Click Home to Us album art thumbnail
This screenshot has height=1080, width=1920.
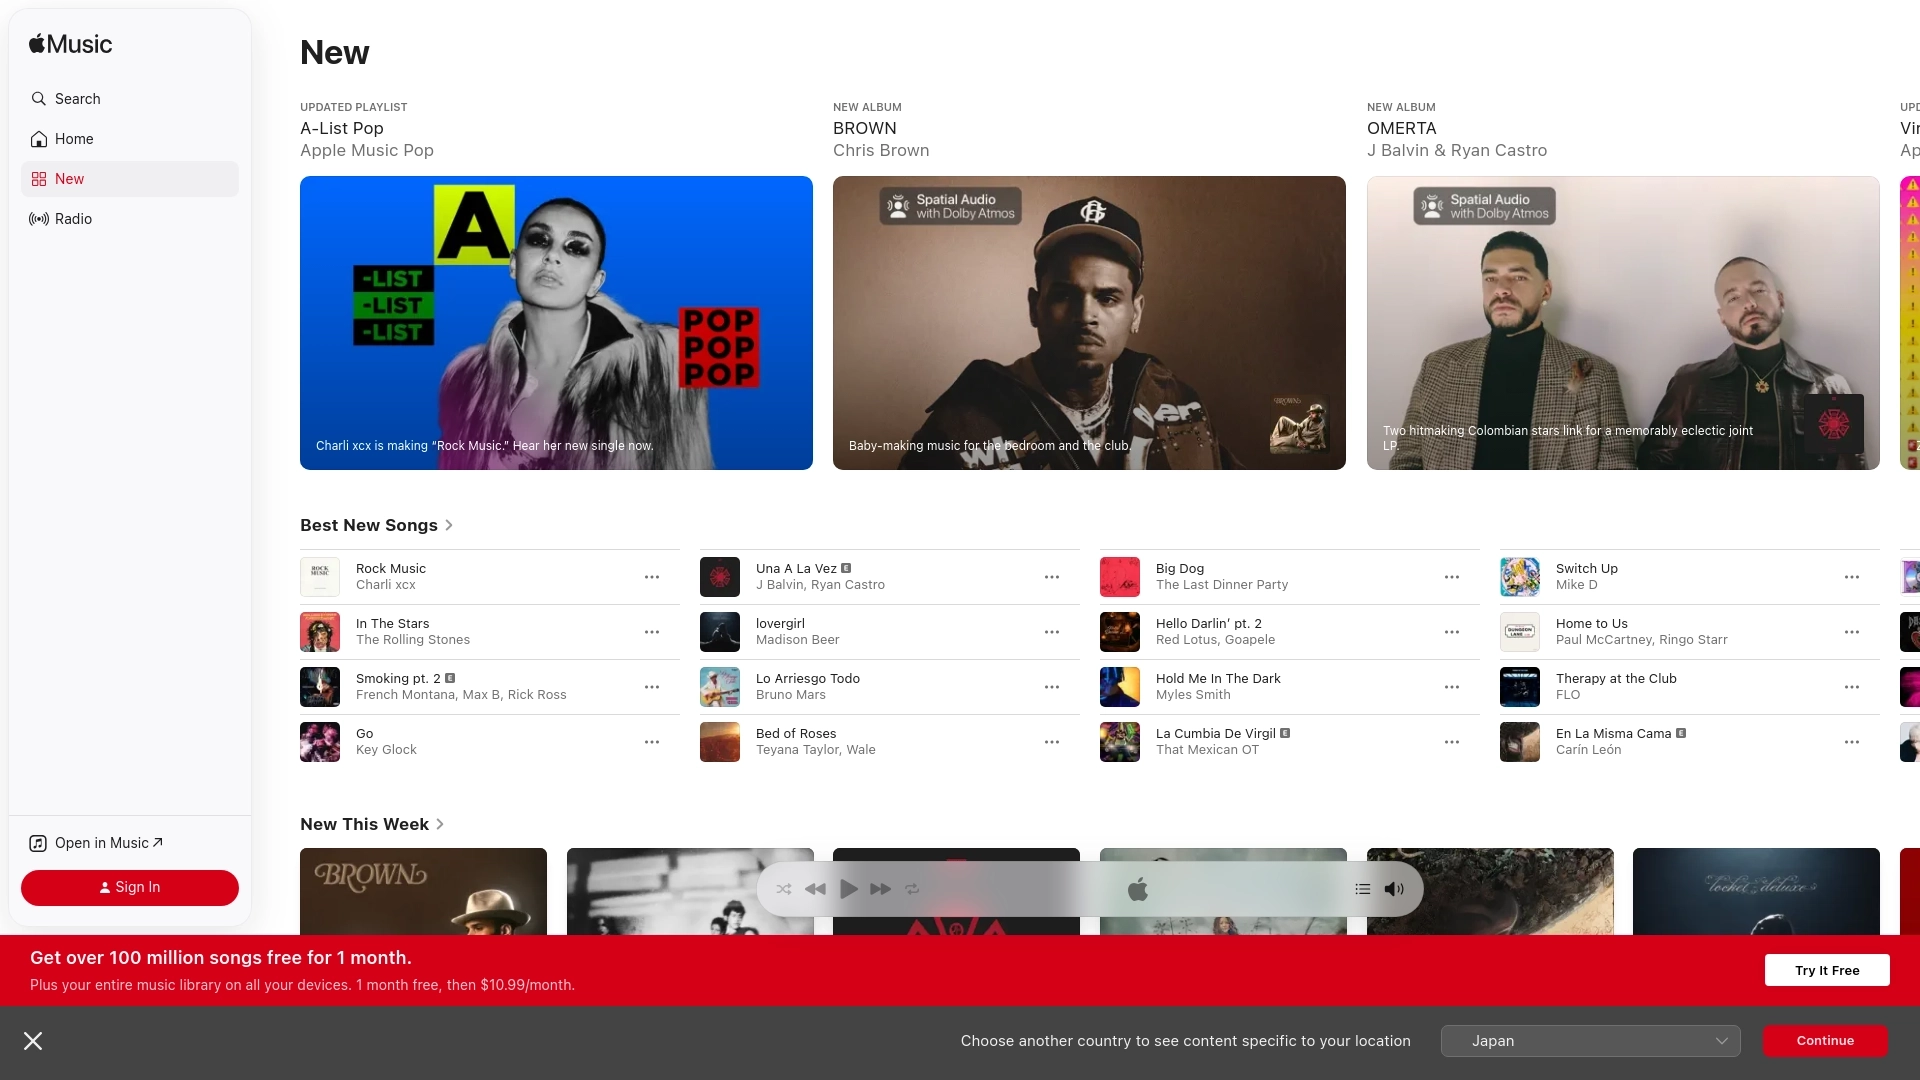tap(1520, 632)
